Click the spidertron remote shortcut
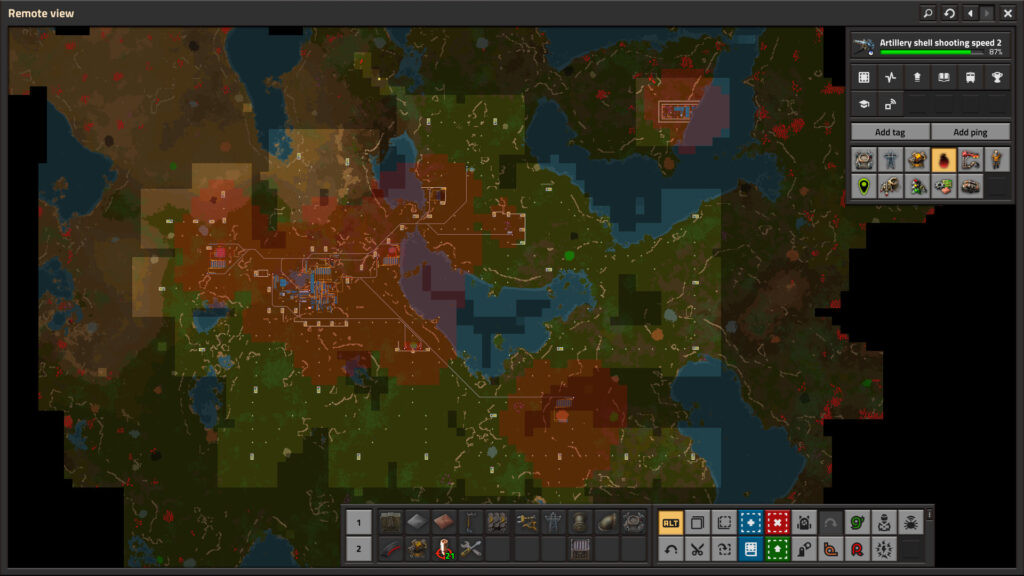The image size is (1024, 576). coord(910,522)
